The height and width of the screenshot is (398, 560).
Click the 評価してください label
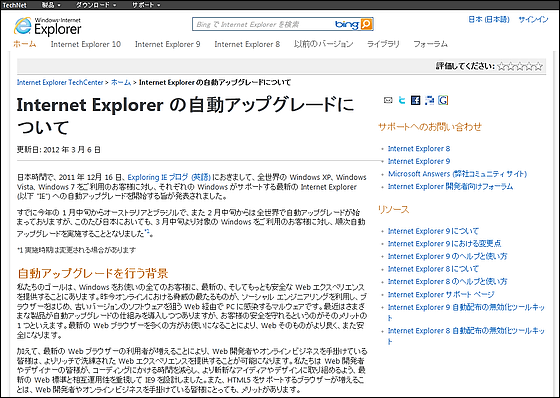pyautogui.click(x=465, y=66)
